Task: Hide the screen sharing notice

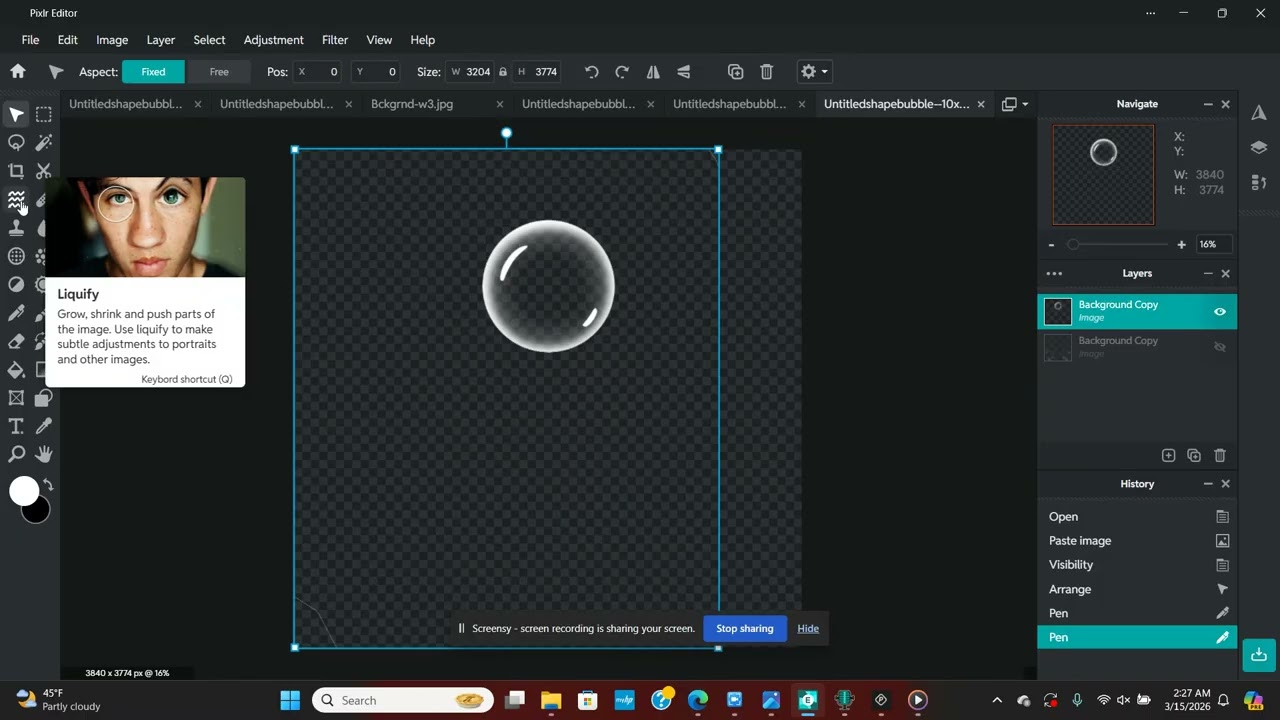Action: tap(808, 629)
